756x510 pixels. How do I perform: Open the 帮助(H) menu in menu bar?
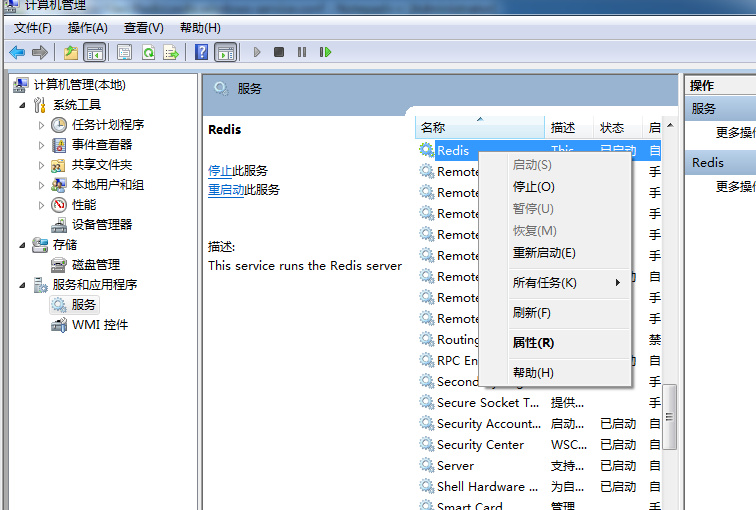click(200, 28)
